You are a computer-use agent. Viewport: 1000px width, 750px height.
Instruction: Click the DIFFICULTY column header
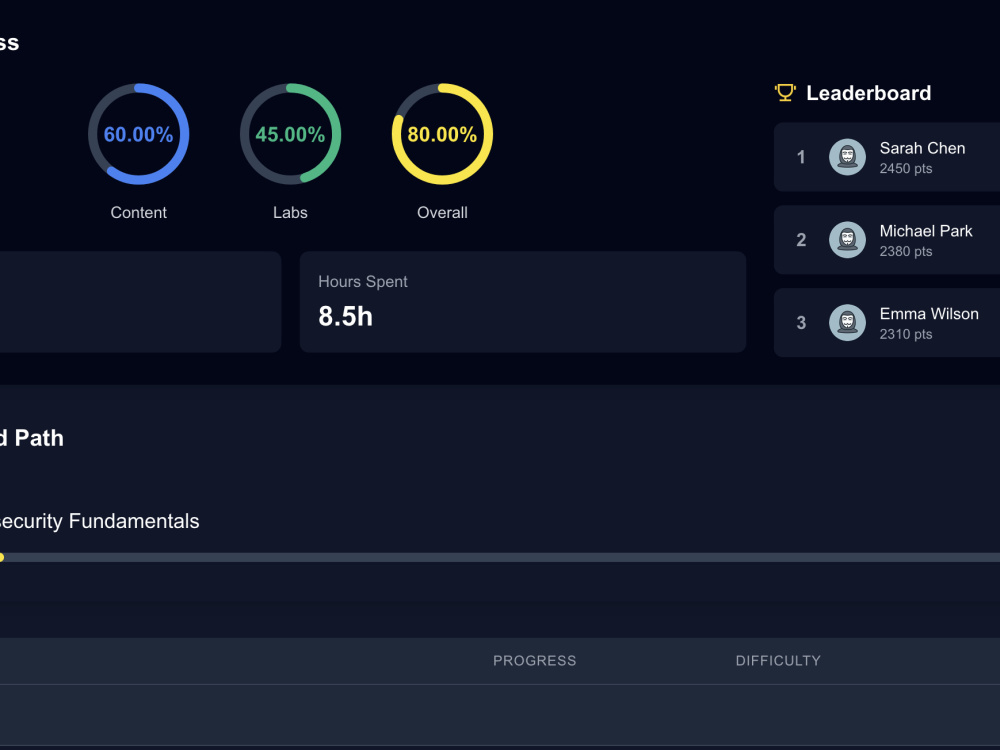coord(778,661)
